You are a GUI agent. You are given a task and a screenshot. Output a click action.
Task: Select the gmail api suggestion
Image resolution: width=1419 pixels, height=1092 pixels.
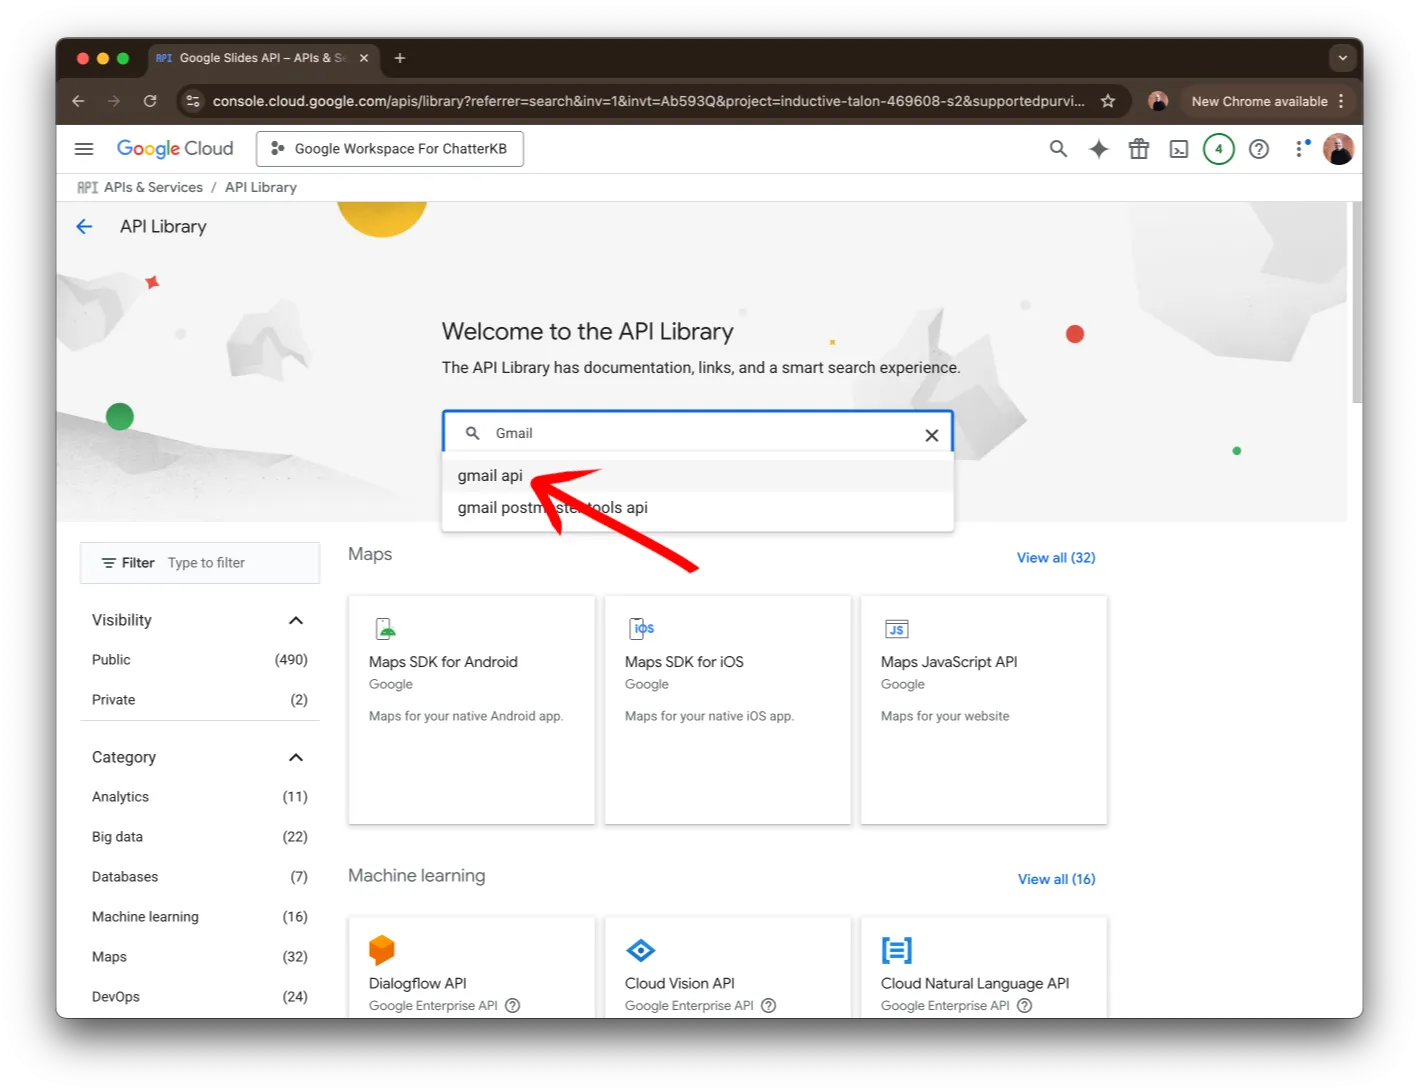tap(698, 476)
